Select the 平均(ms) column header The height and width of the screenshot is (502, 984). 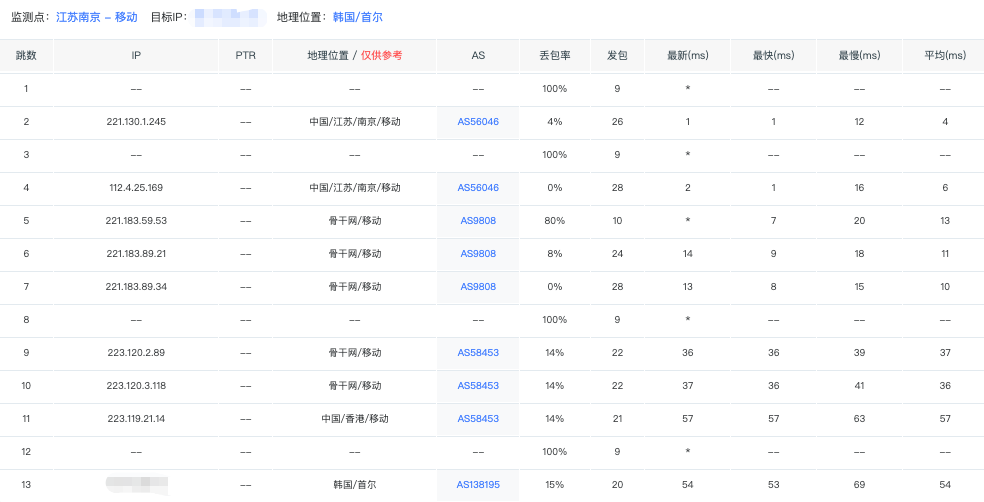point(942,55)
